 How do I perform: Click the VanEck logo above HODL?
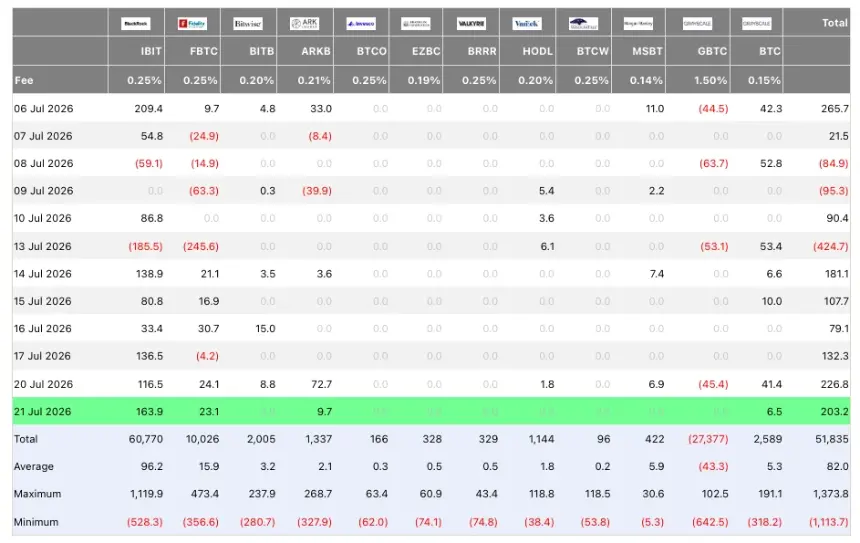[x=527, y=24]
